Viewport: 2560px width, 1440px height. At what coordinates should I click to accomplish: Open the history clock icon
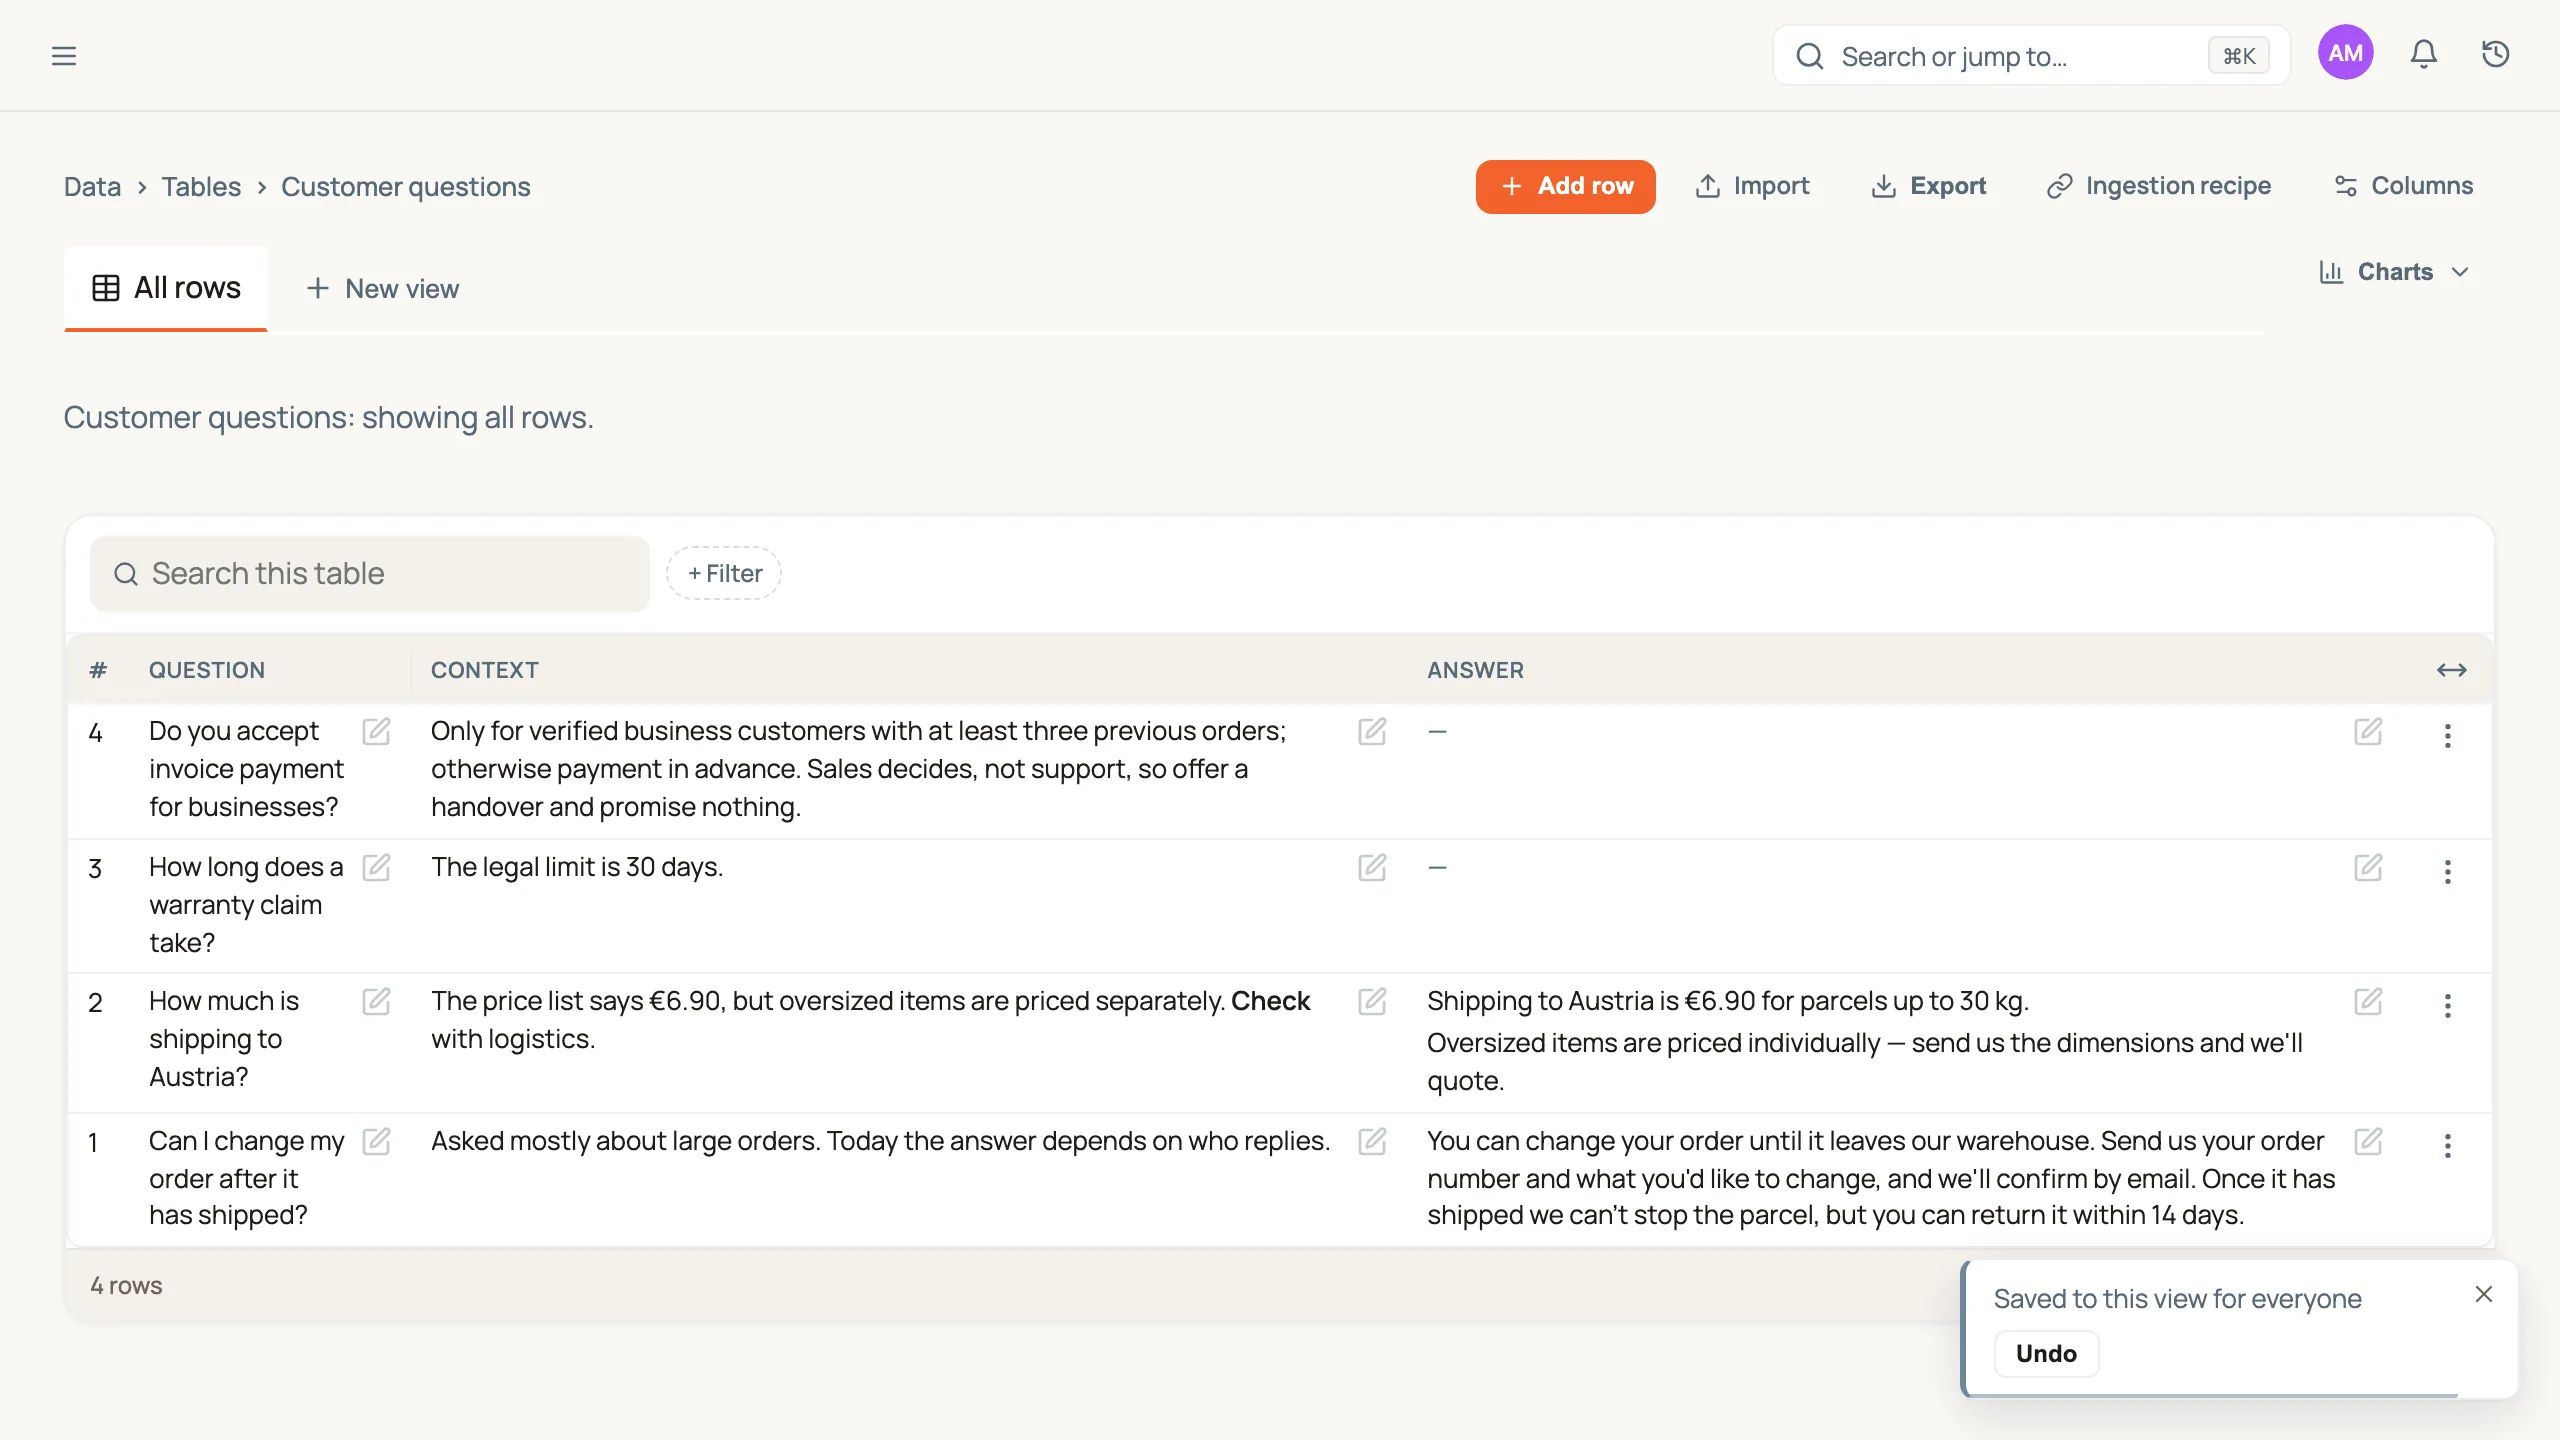2496,54
